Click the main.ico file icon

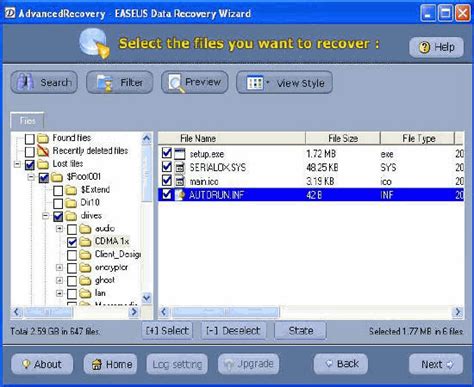click(180, 181)
